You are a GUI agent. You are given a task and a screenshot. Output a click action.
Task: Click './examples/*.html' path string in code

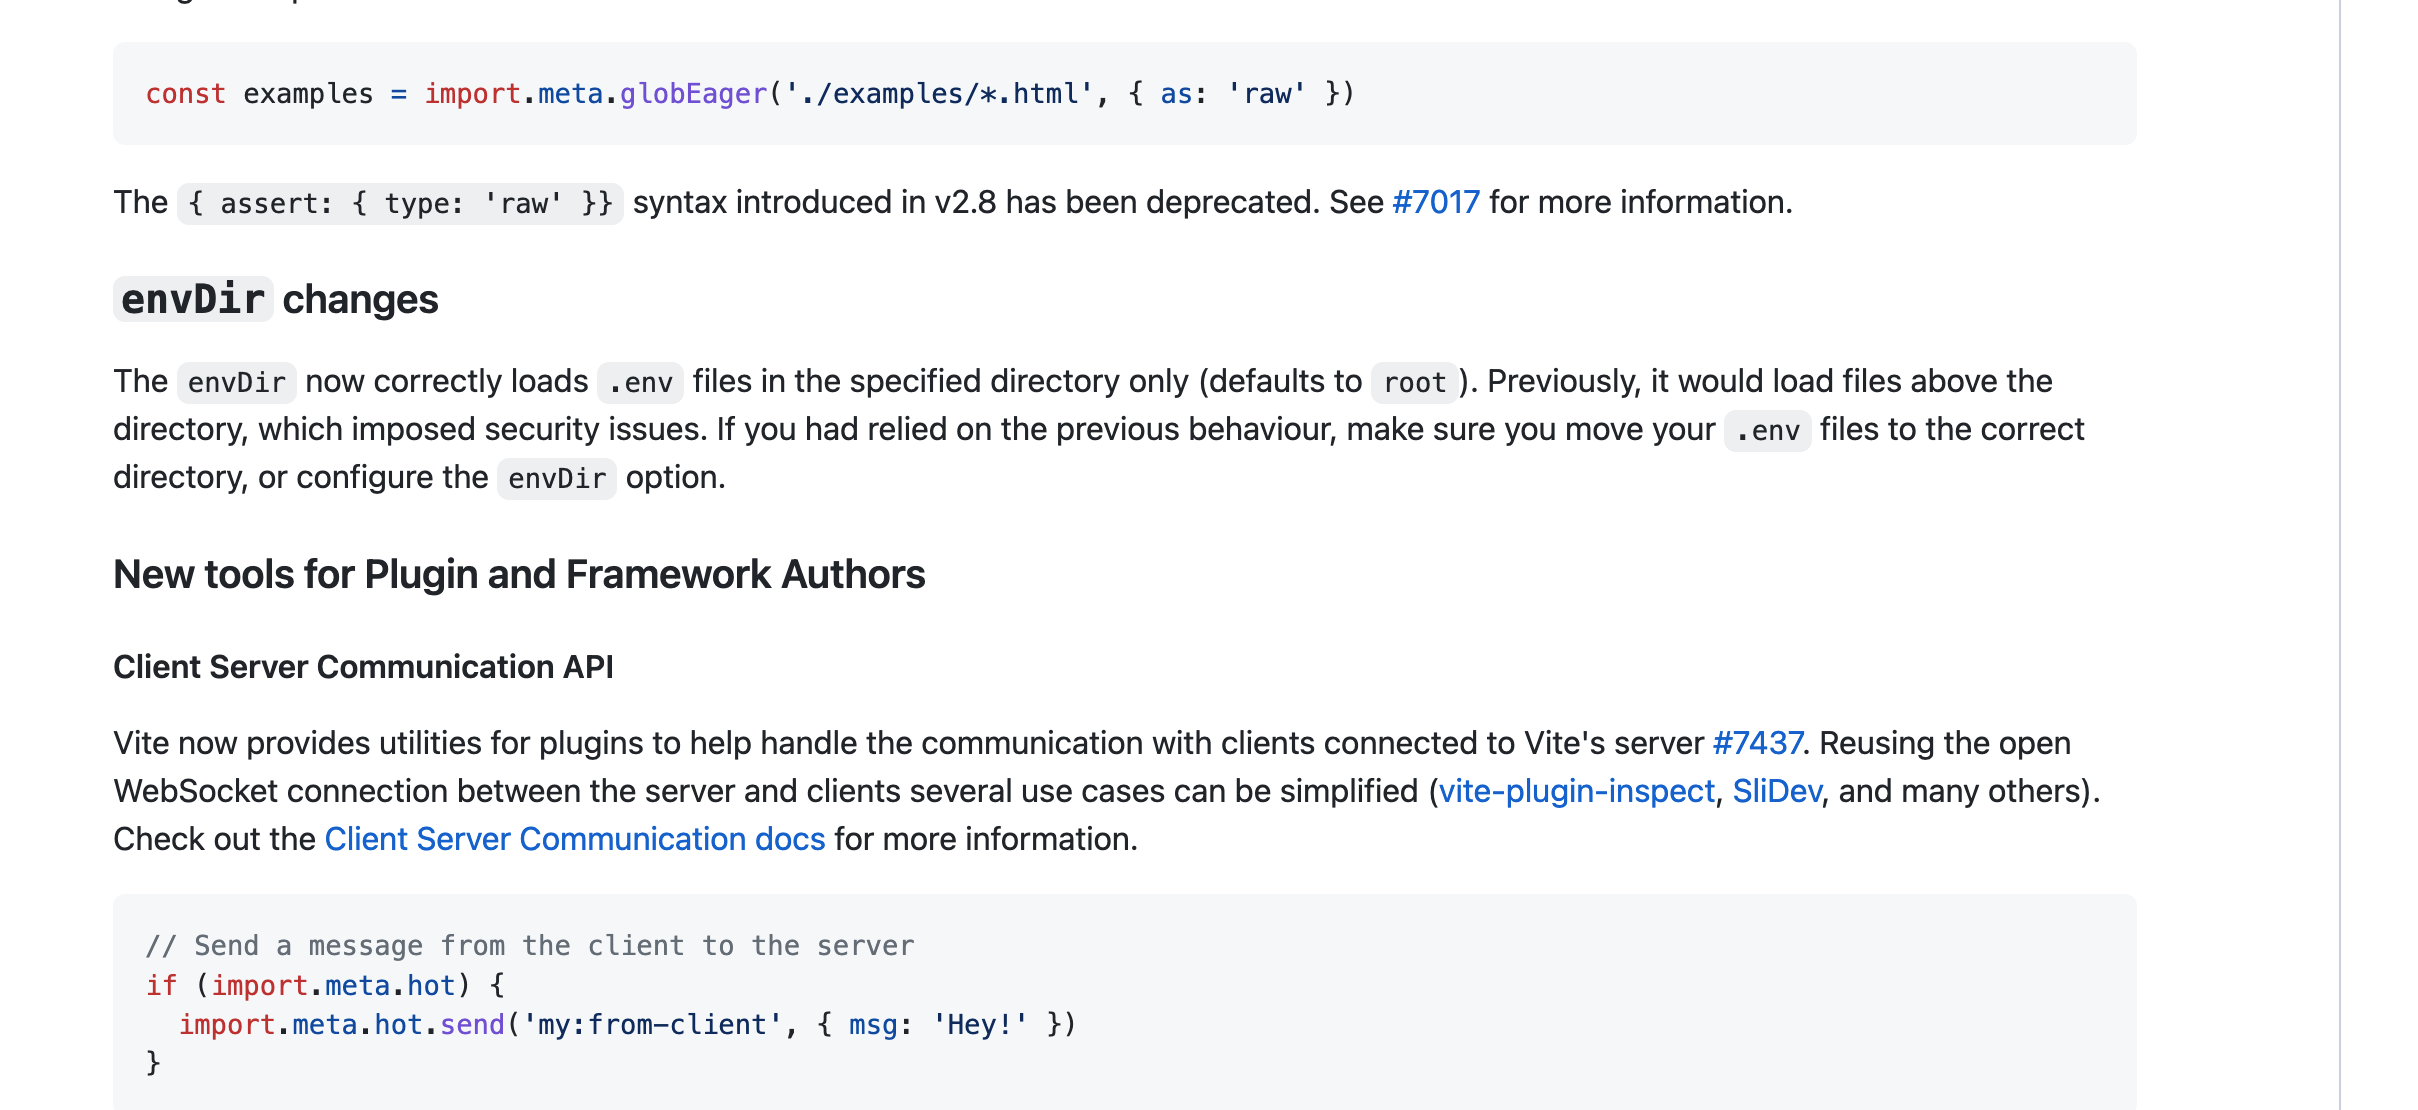pos(938,94)
